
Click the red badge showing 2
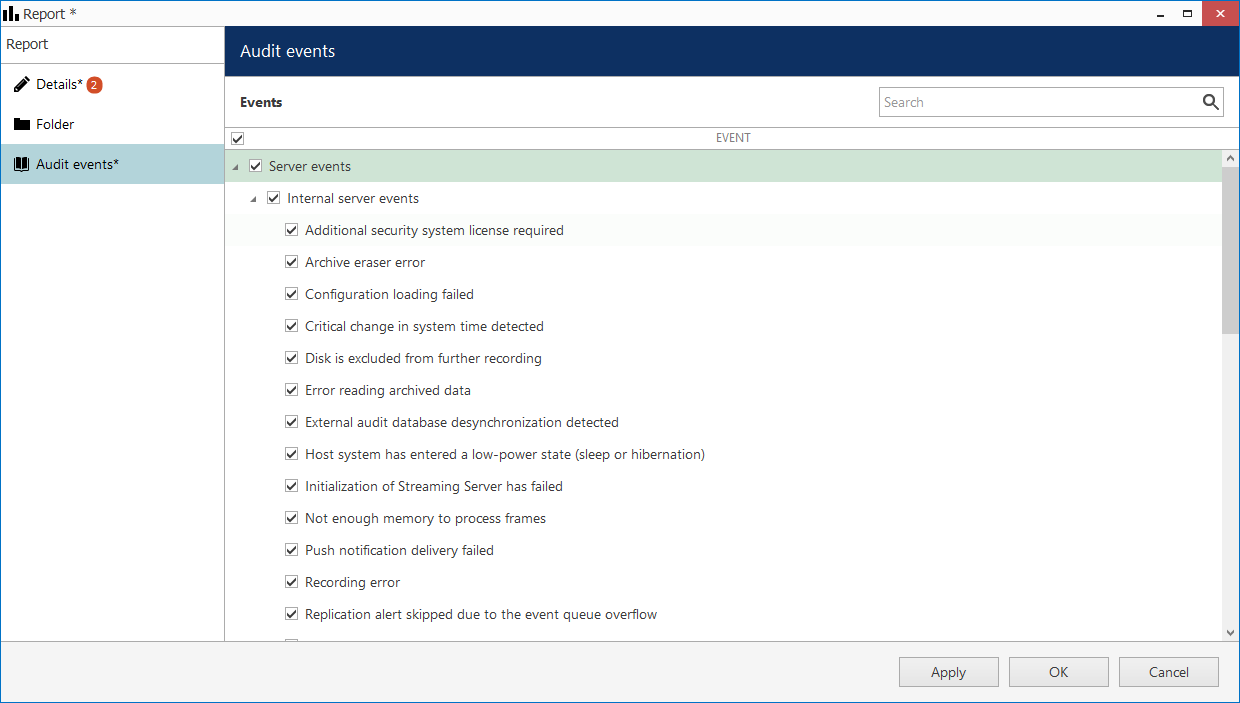94,85
